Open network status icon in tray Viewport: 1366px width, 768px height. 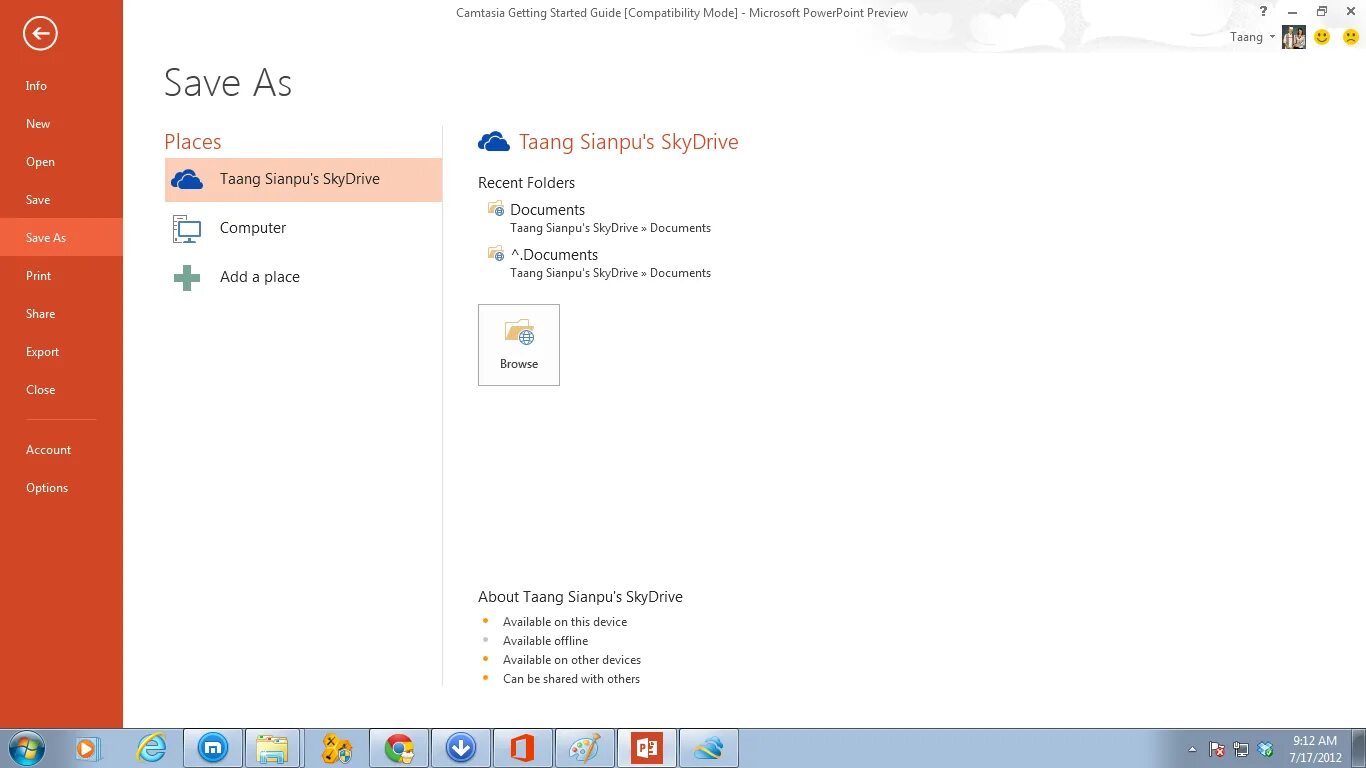tap(1241, 749)
